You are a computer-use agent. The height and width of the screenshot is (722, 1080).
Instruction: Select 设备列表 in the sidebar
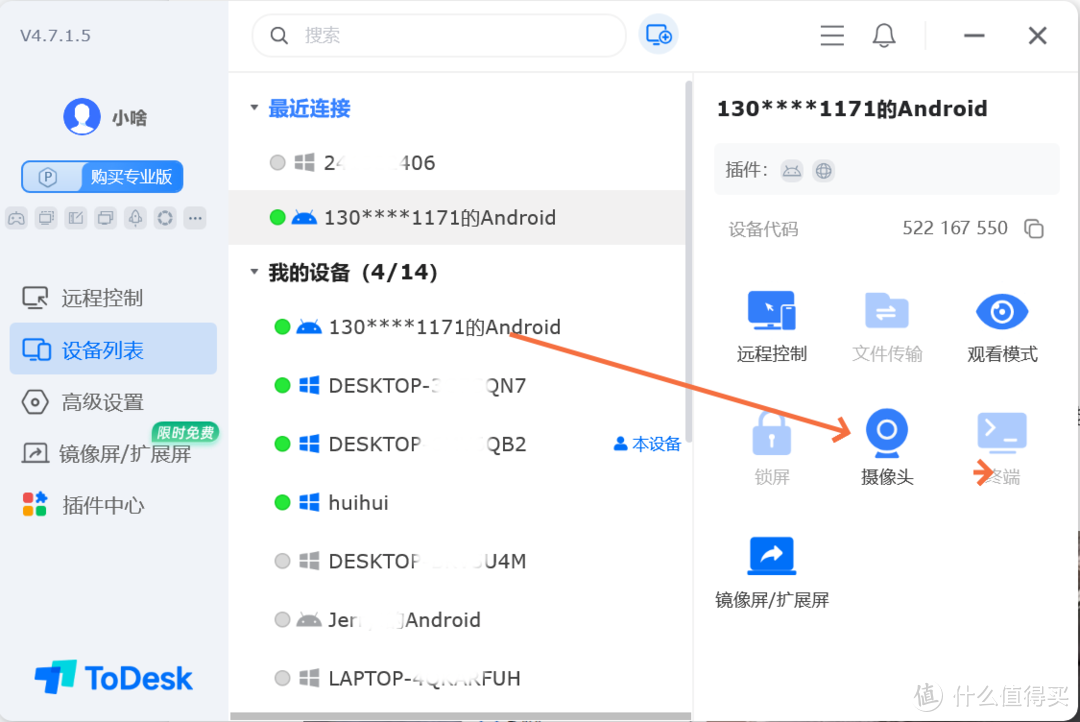[x=114, y=349]
